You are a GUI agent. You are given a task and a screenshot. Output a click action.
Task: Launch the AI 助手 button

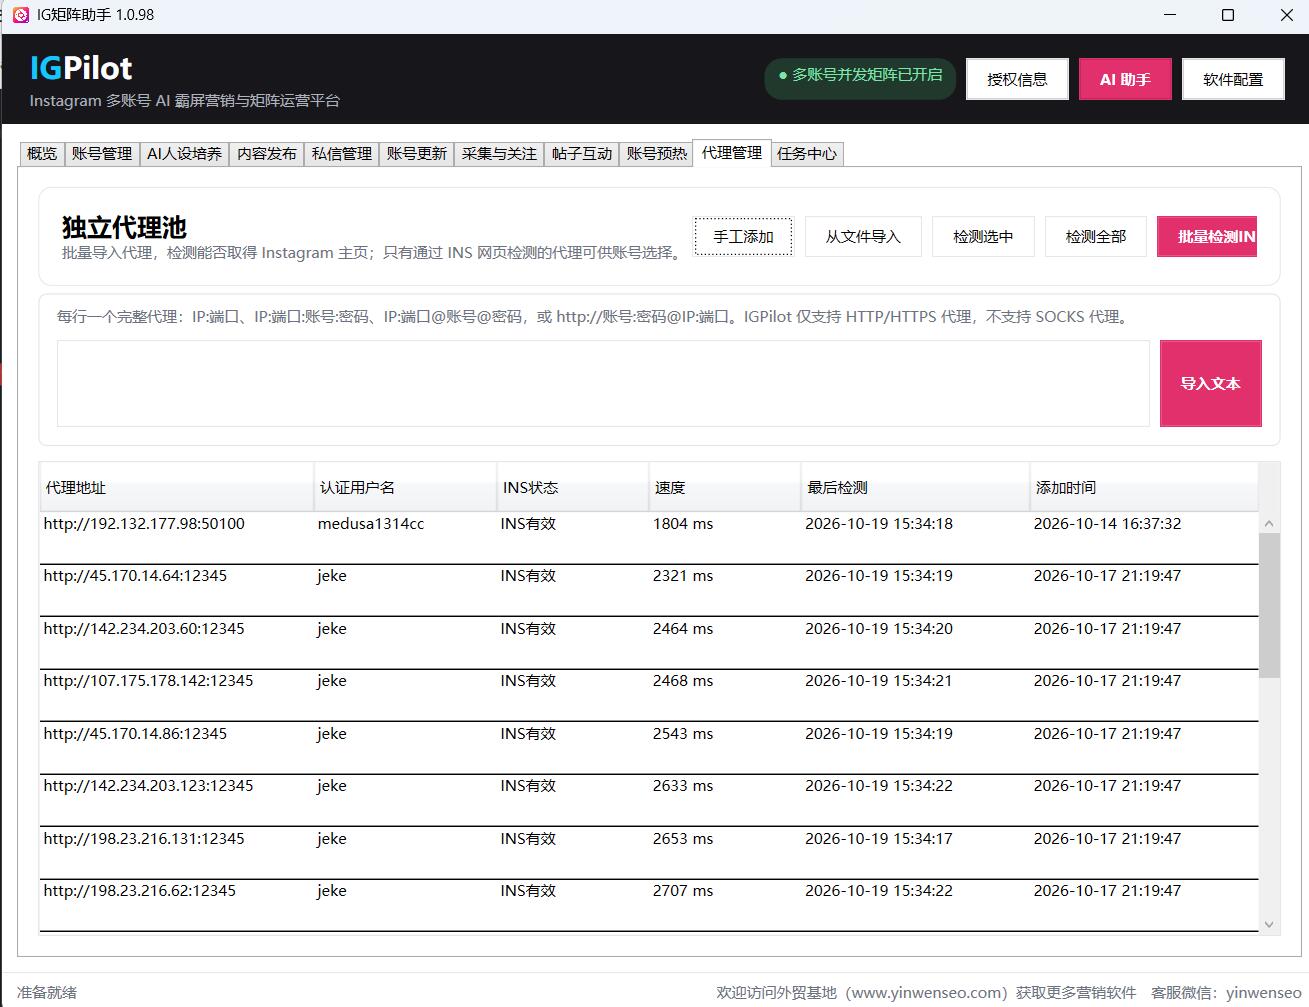tap(1125, 79)
